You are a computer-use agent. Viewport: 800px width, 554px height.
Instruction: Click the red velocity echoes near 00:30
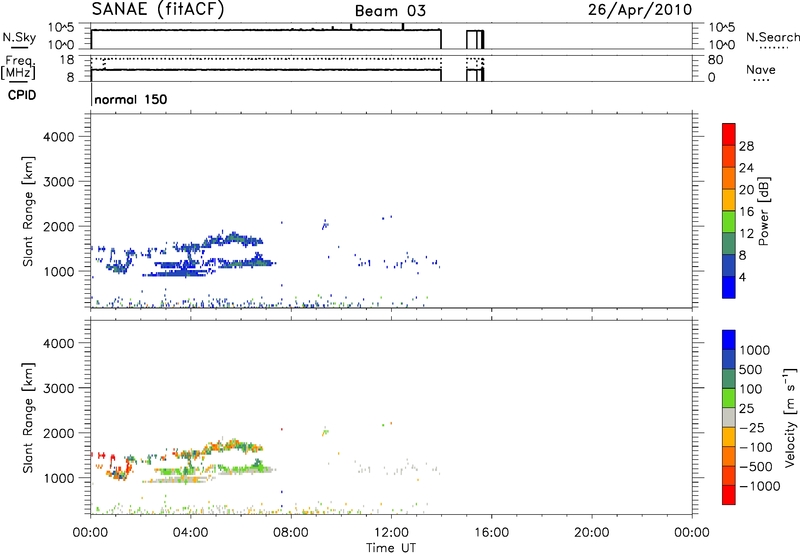click(x=104, y=455)
